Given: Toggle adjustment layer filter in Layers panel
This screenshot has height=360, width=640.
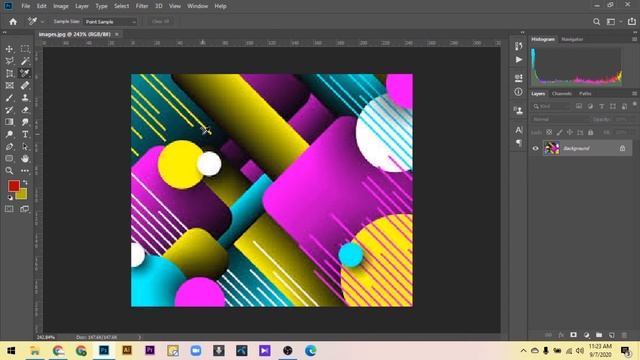Looking at the screenshot, I should [x=590, y=106].
